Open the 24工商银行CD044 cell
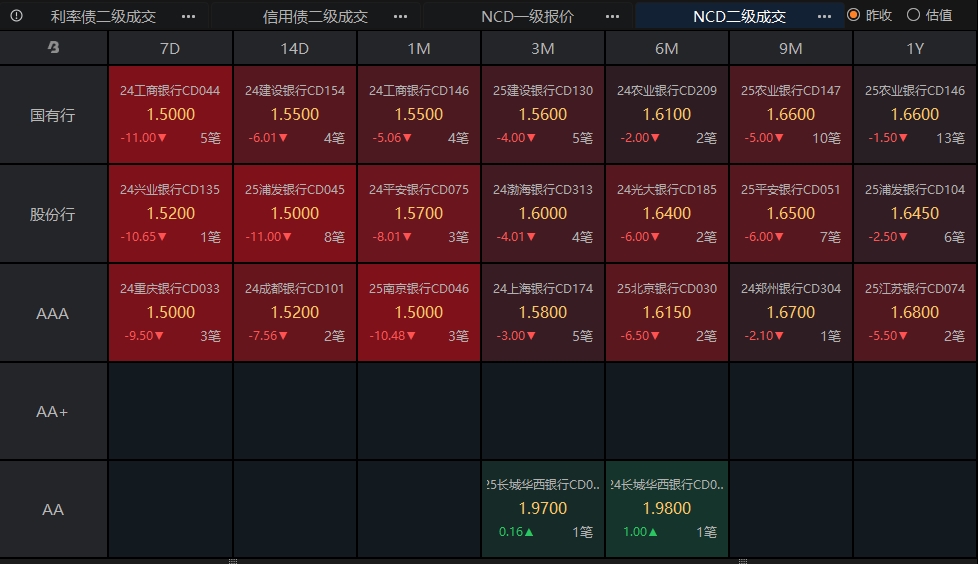The height and width of the screenshot is (564, 978). point(170,115)
